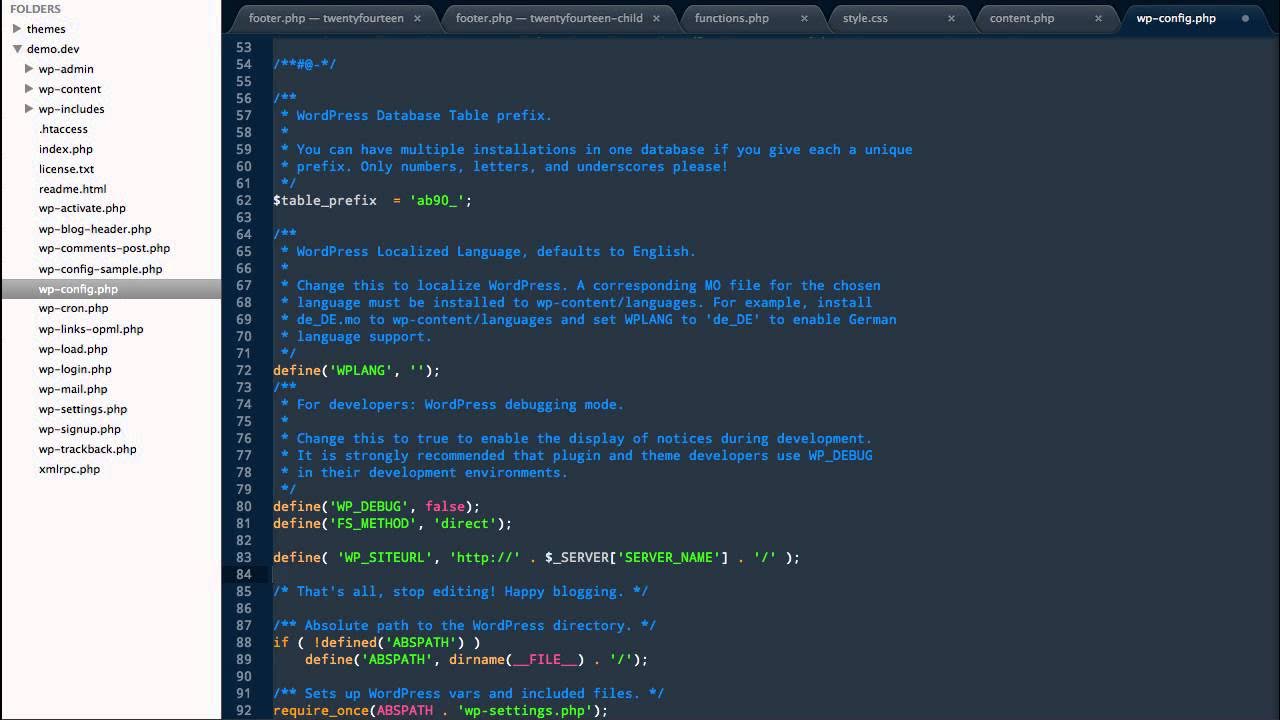Screen dimensions: 1280x720
Task: Select the wp-content folder
Action: tap(70, 89)
